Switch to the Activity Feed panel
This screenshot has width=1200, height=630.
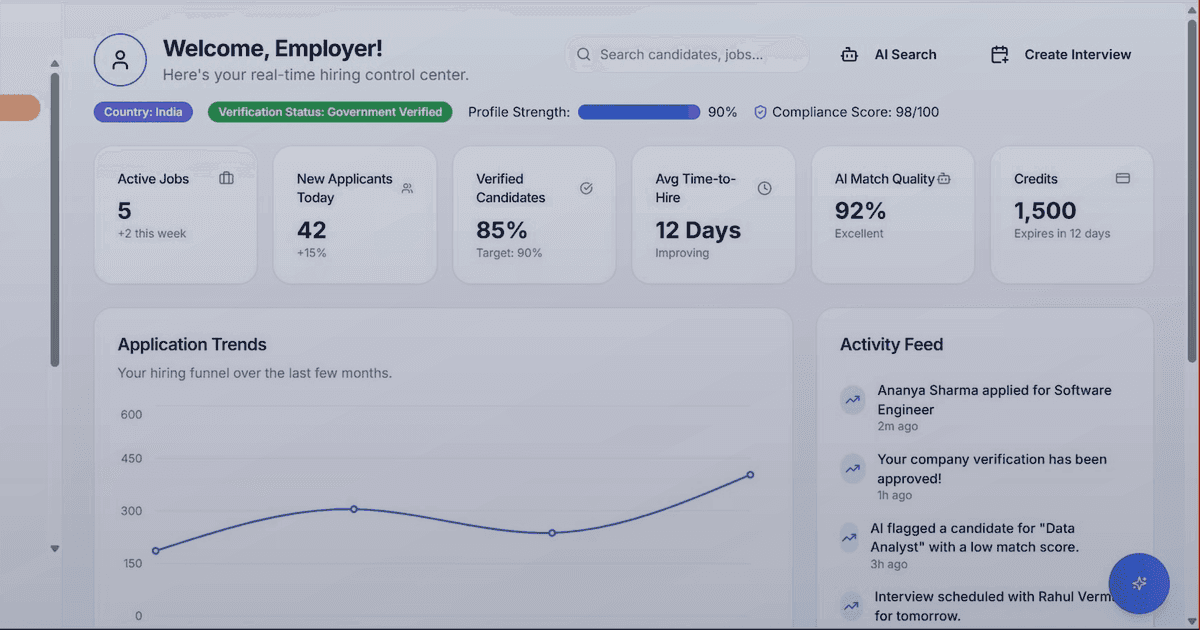pyautogui.click(x=891, y=344)
